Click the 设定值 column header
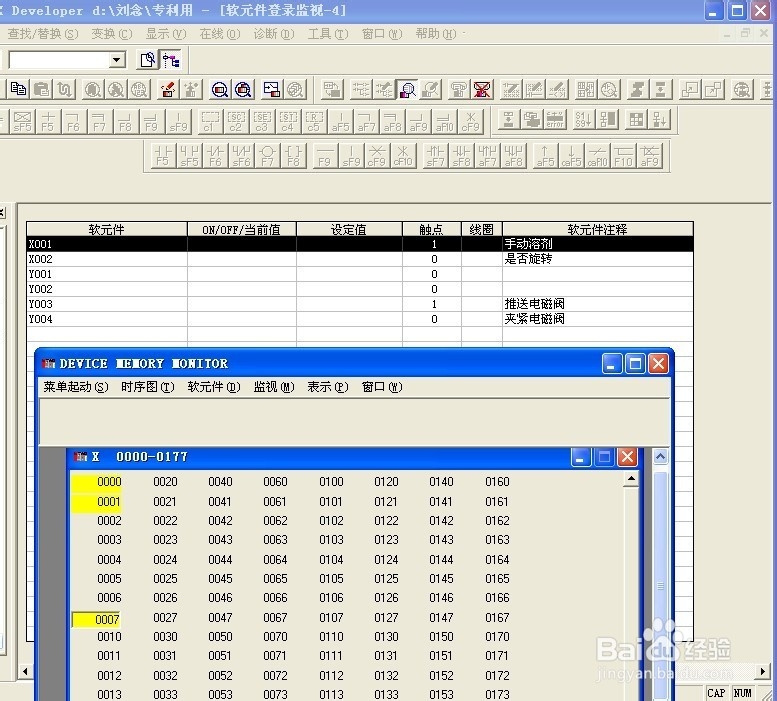This screenshot has width=777, height=701. [349, 229]
